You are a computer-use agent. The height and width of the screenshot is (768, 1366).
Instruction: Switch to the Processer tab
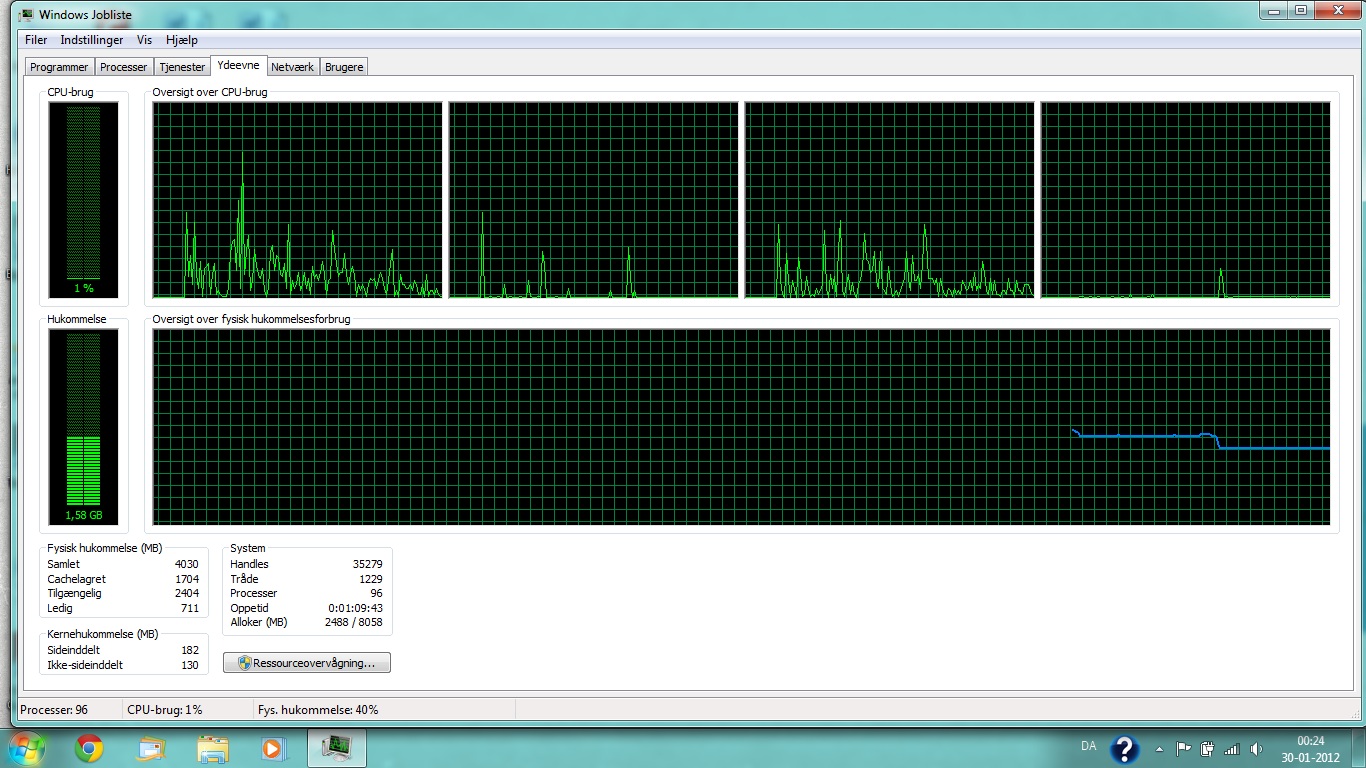(x=124, y=67)
